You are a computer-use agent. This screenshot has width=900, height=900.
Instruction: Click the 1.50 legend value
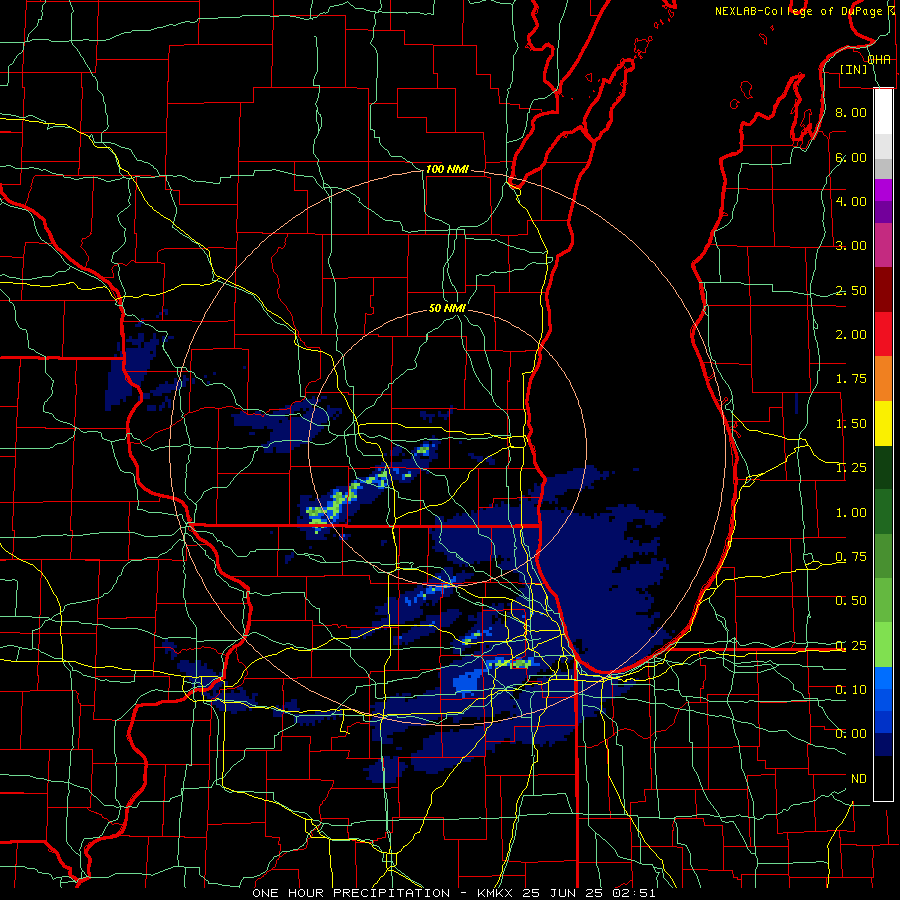[851, 424]
